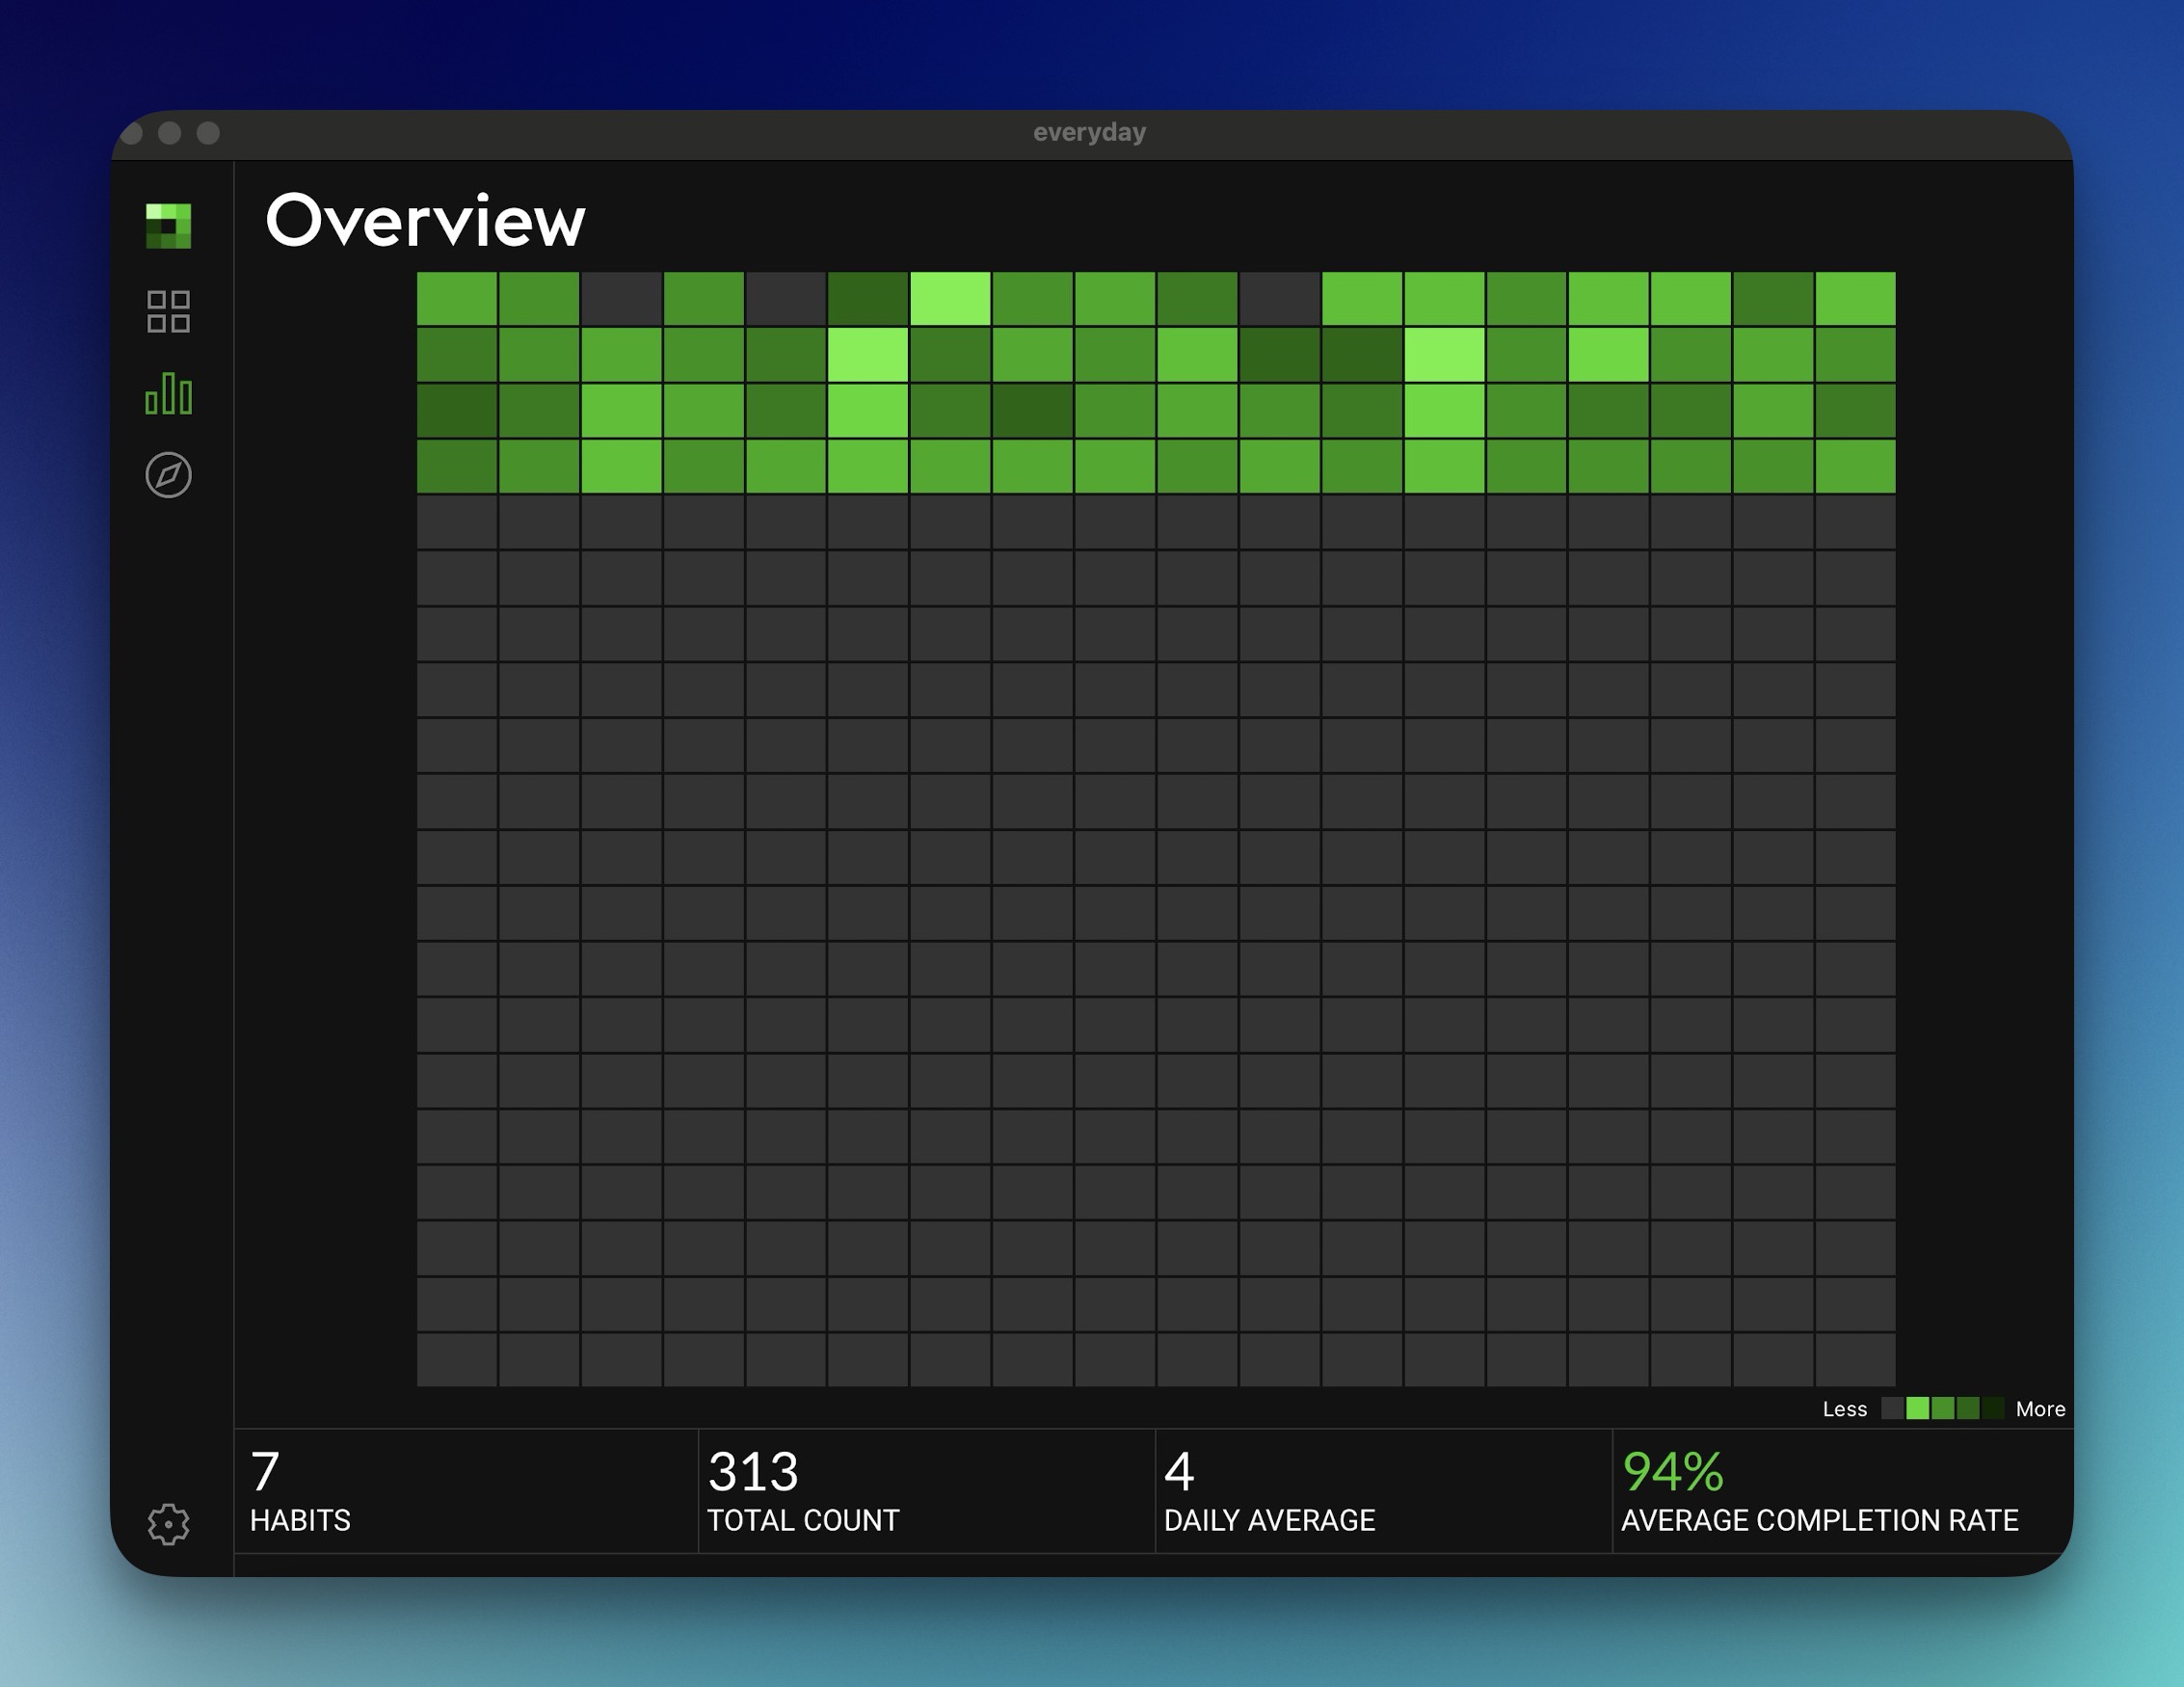
Task: Click the darkest green legend swatch
Action: [x=1993, y=1408]
